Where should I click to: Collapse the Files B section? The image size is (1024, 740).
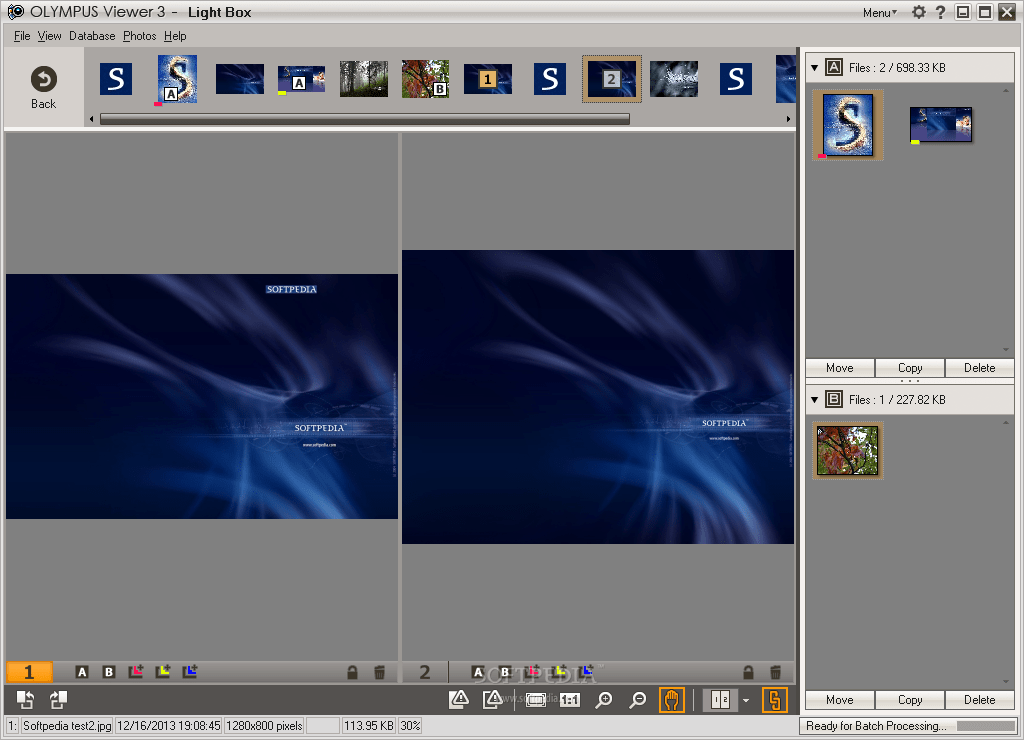click(812, 399)
